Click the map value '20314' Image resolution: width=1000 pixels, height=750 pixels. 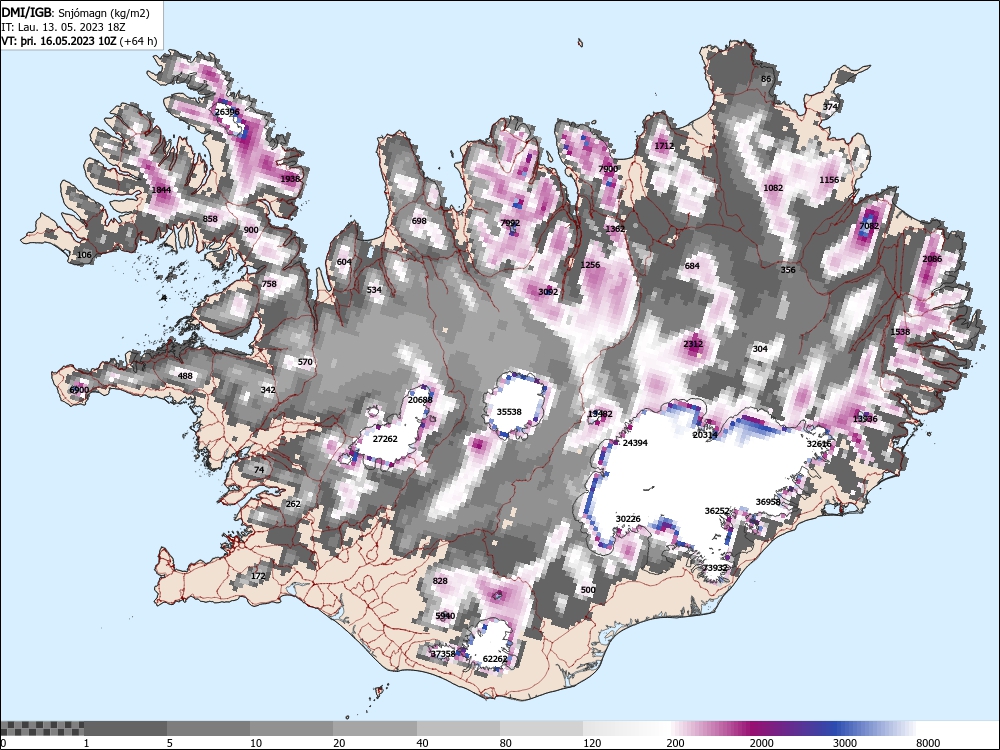(705, 435)
